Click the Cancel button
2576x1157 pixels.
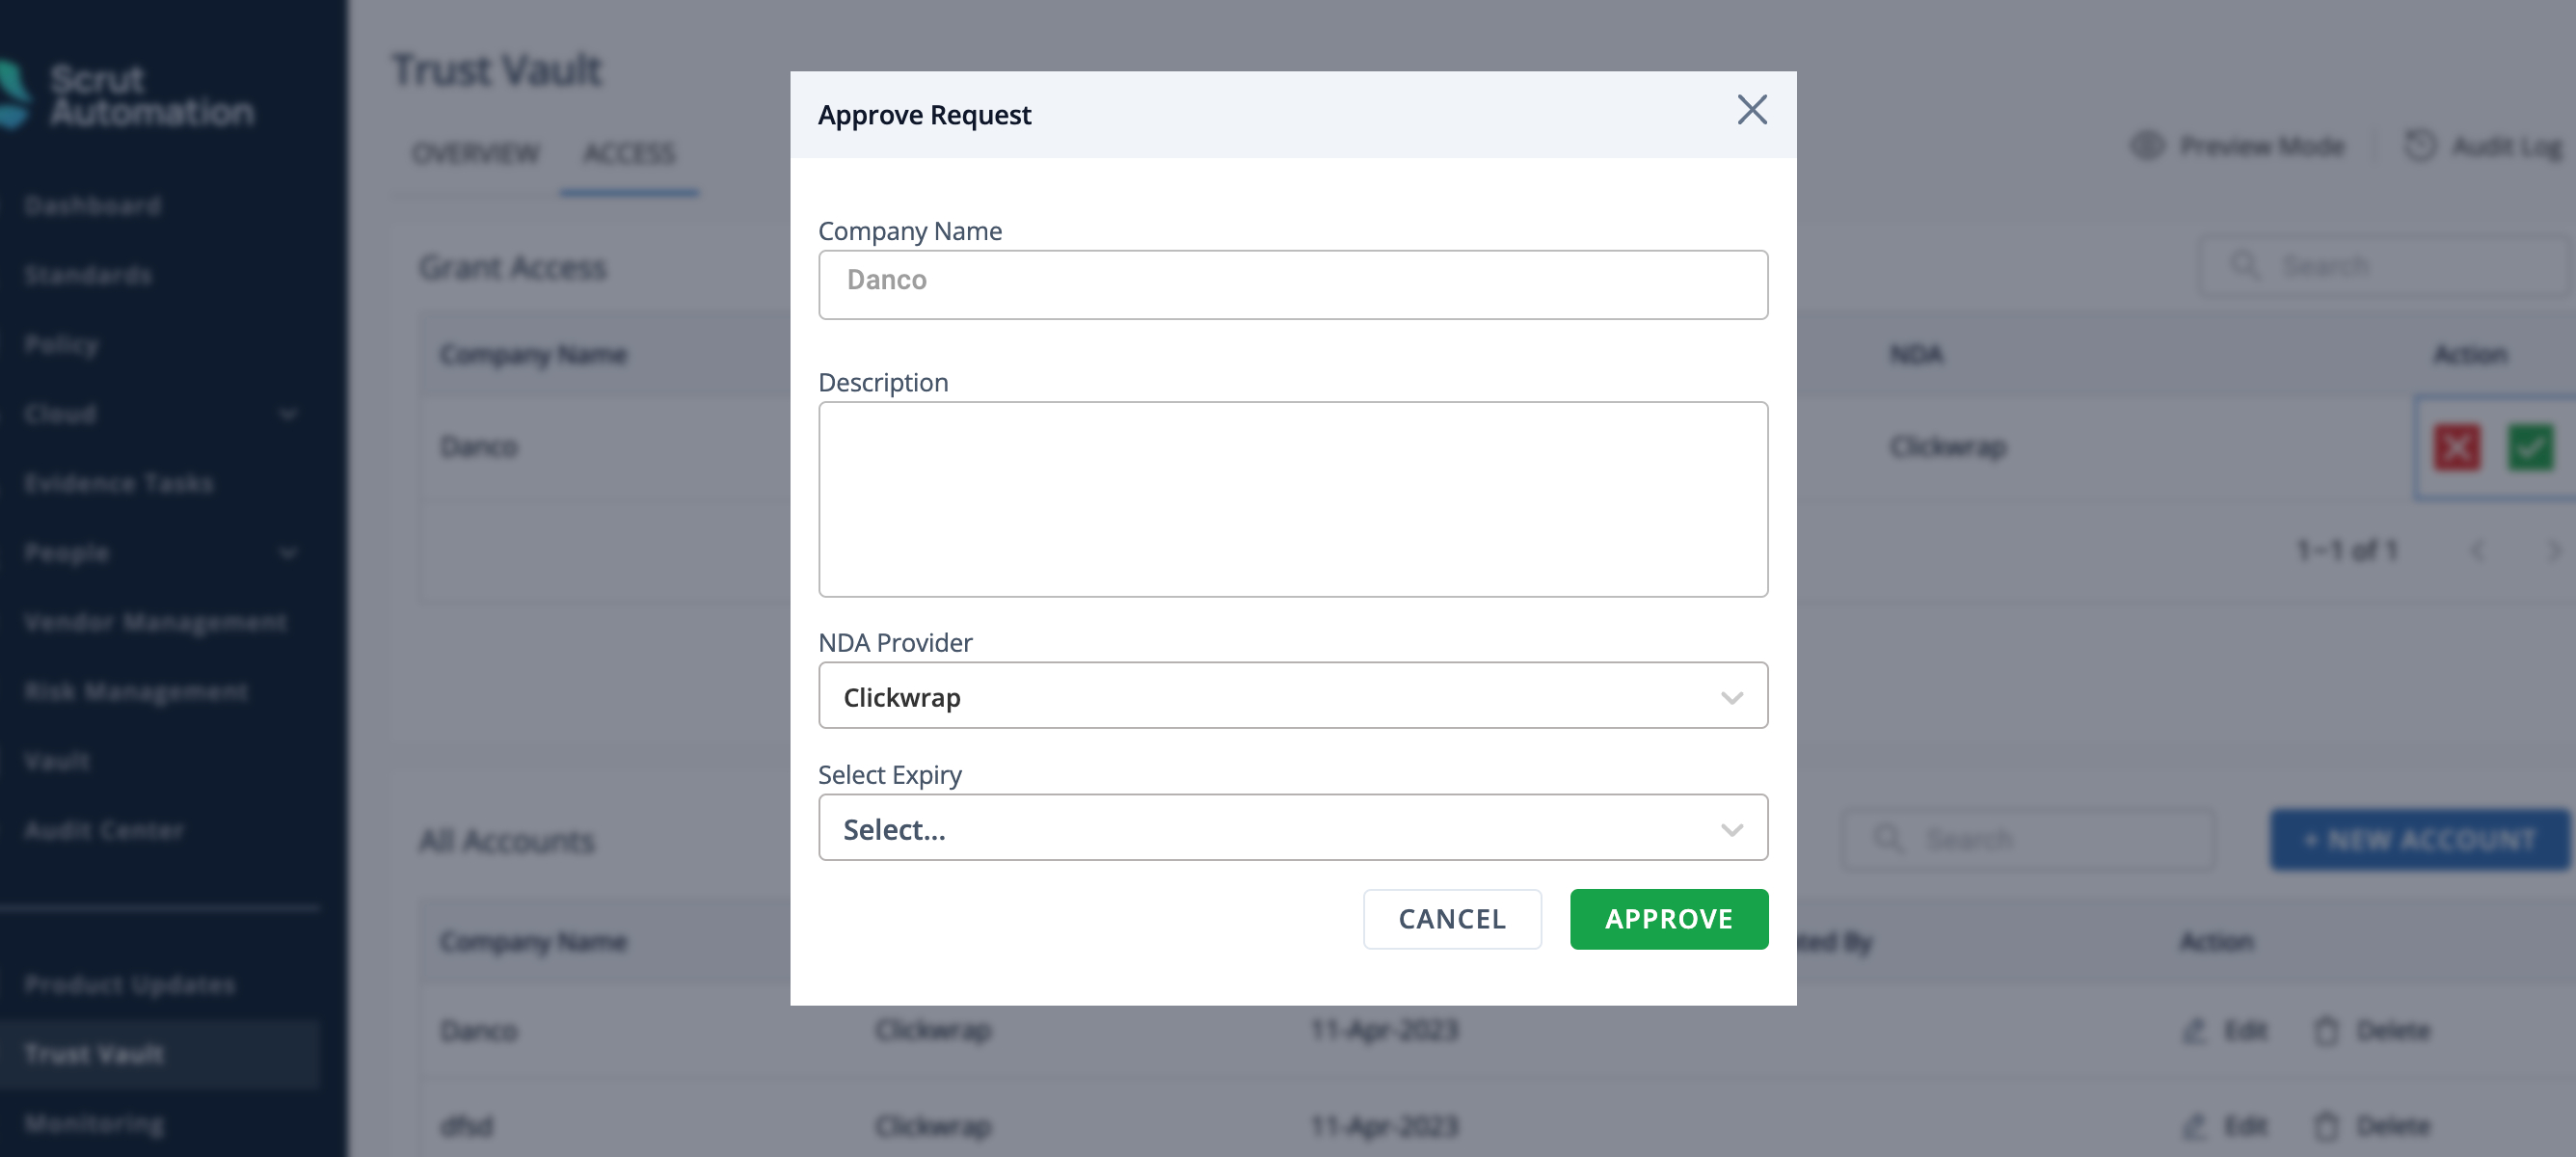tap(1452, 919)
